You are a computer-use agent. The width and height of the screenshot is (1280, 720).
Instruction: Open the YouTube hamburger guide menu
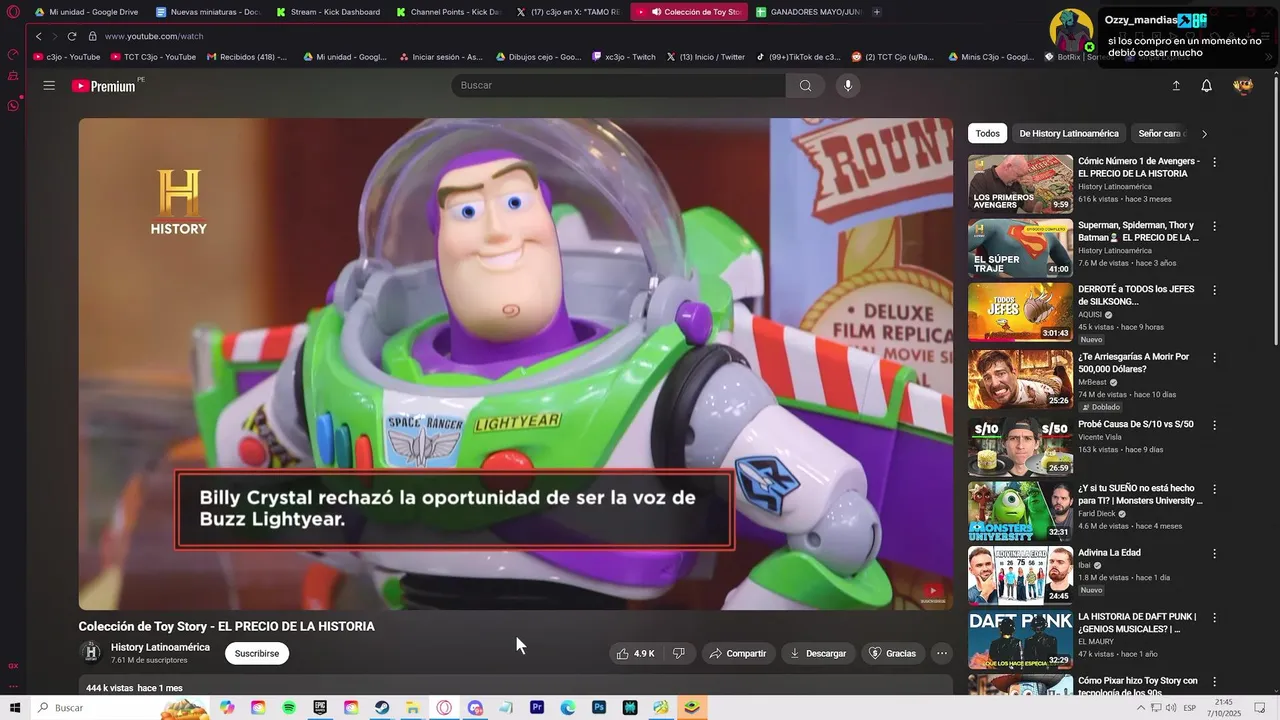(49, 86)
